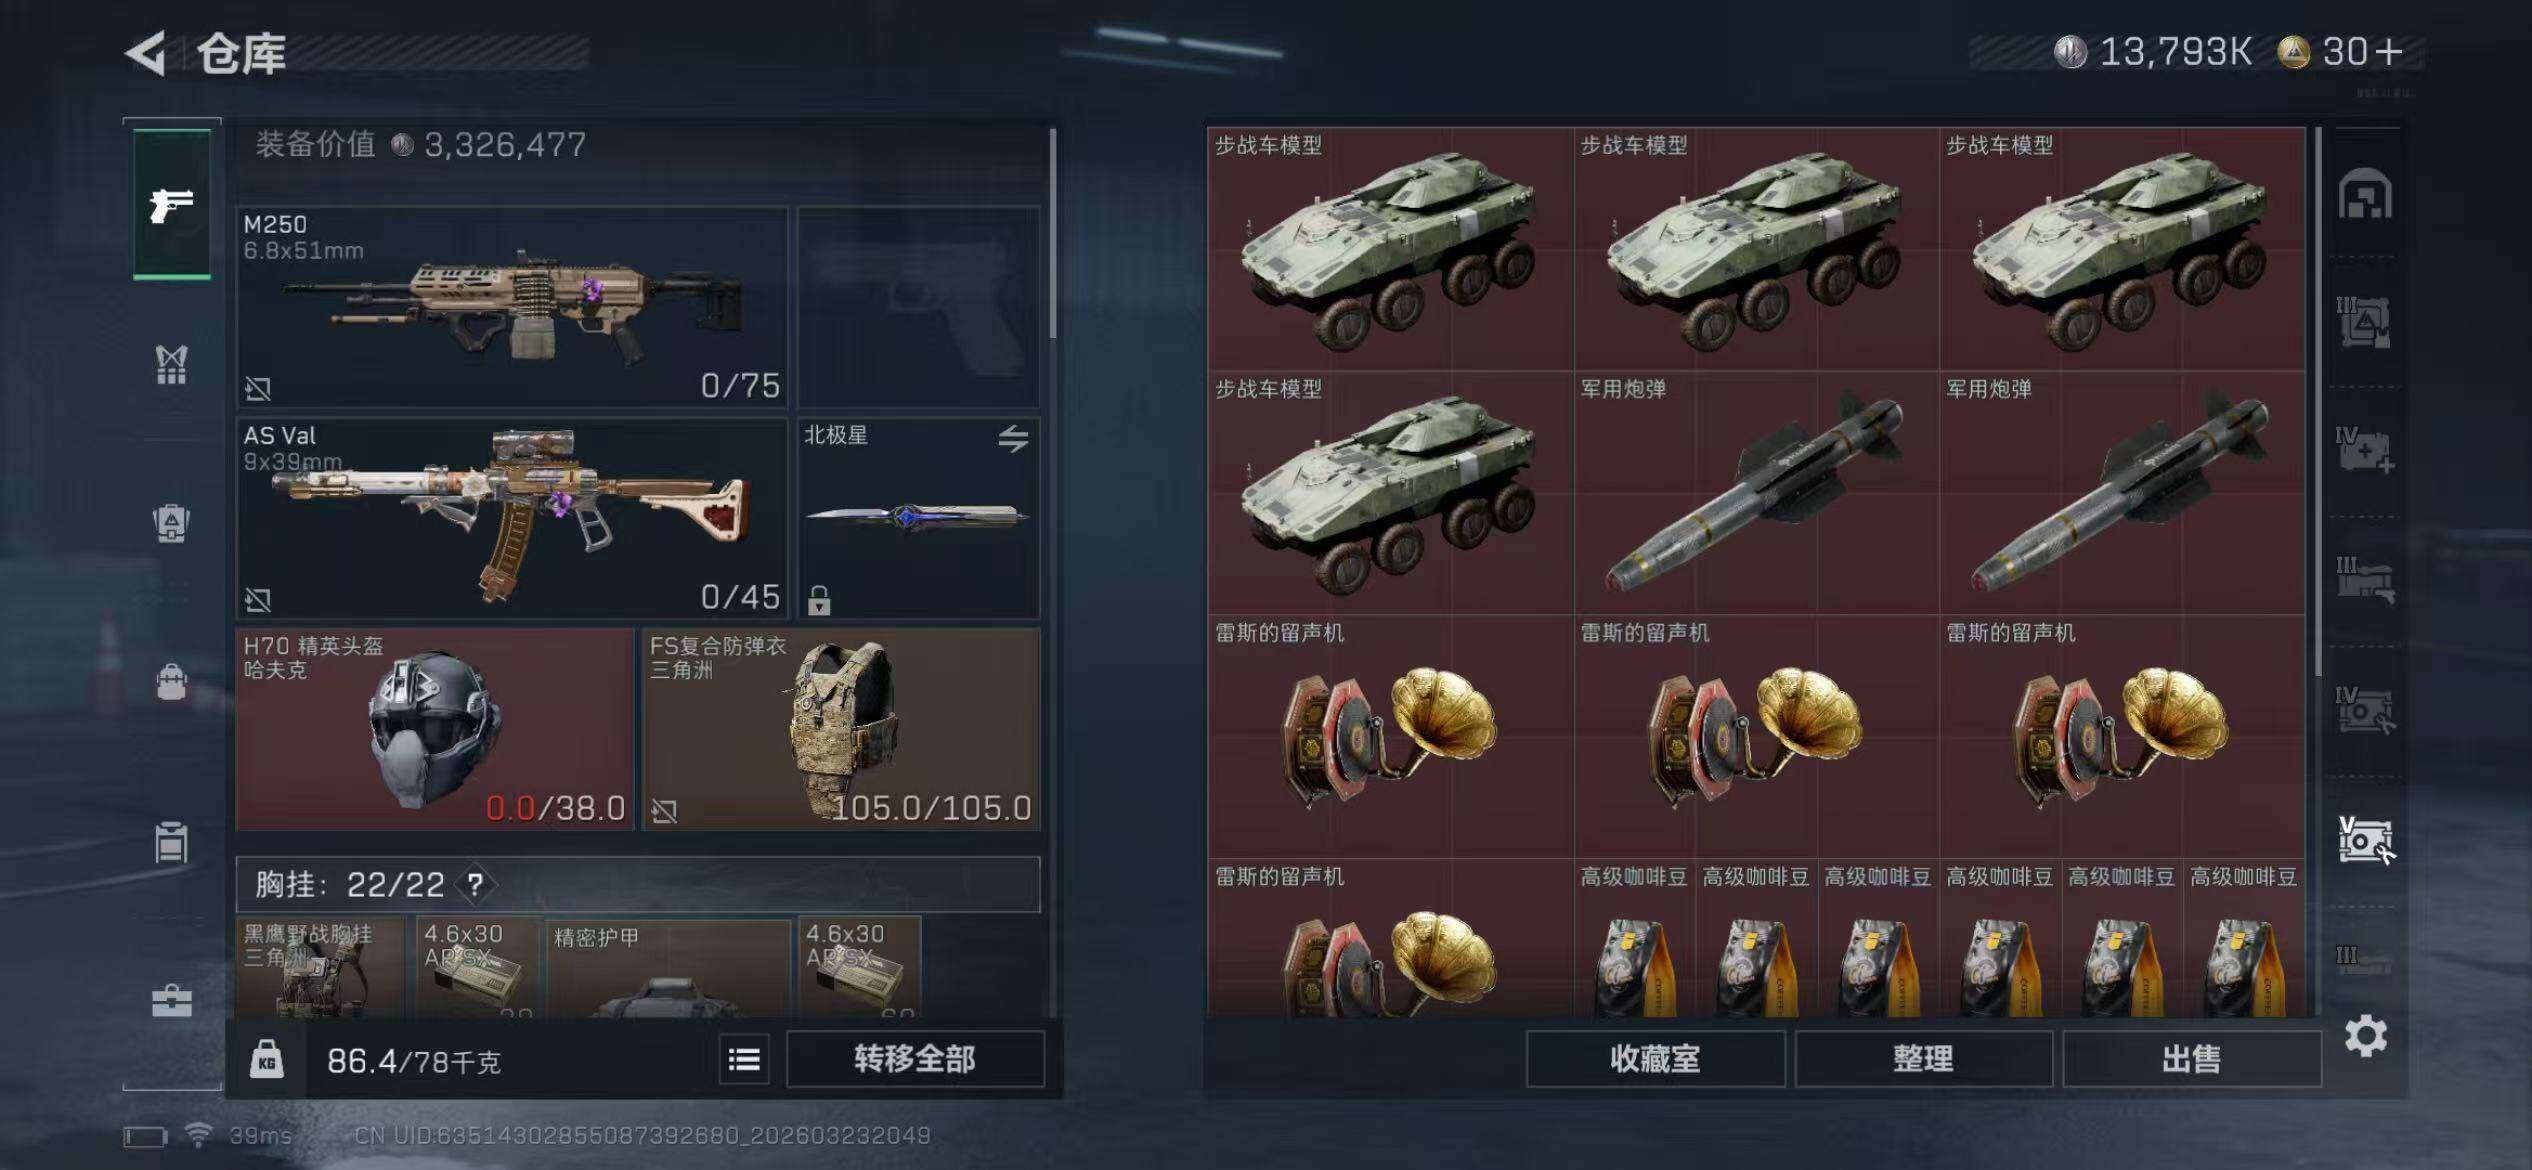This screenshot has height=1170, width=2532.
Task: Open the medical briefcase sidebar icon
Action: (171, 1000)
